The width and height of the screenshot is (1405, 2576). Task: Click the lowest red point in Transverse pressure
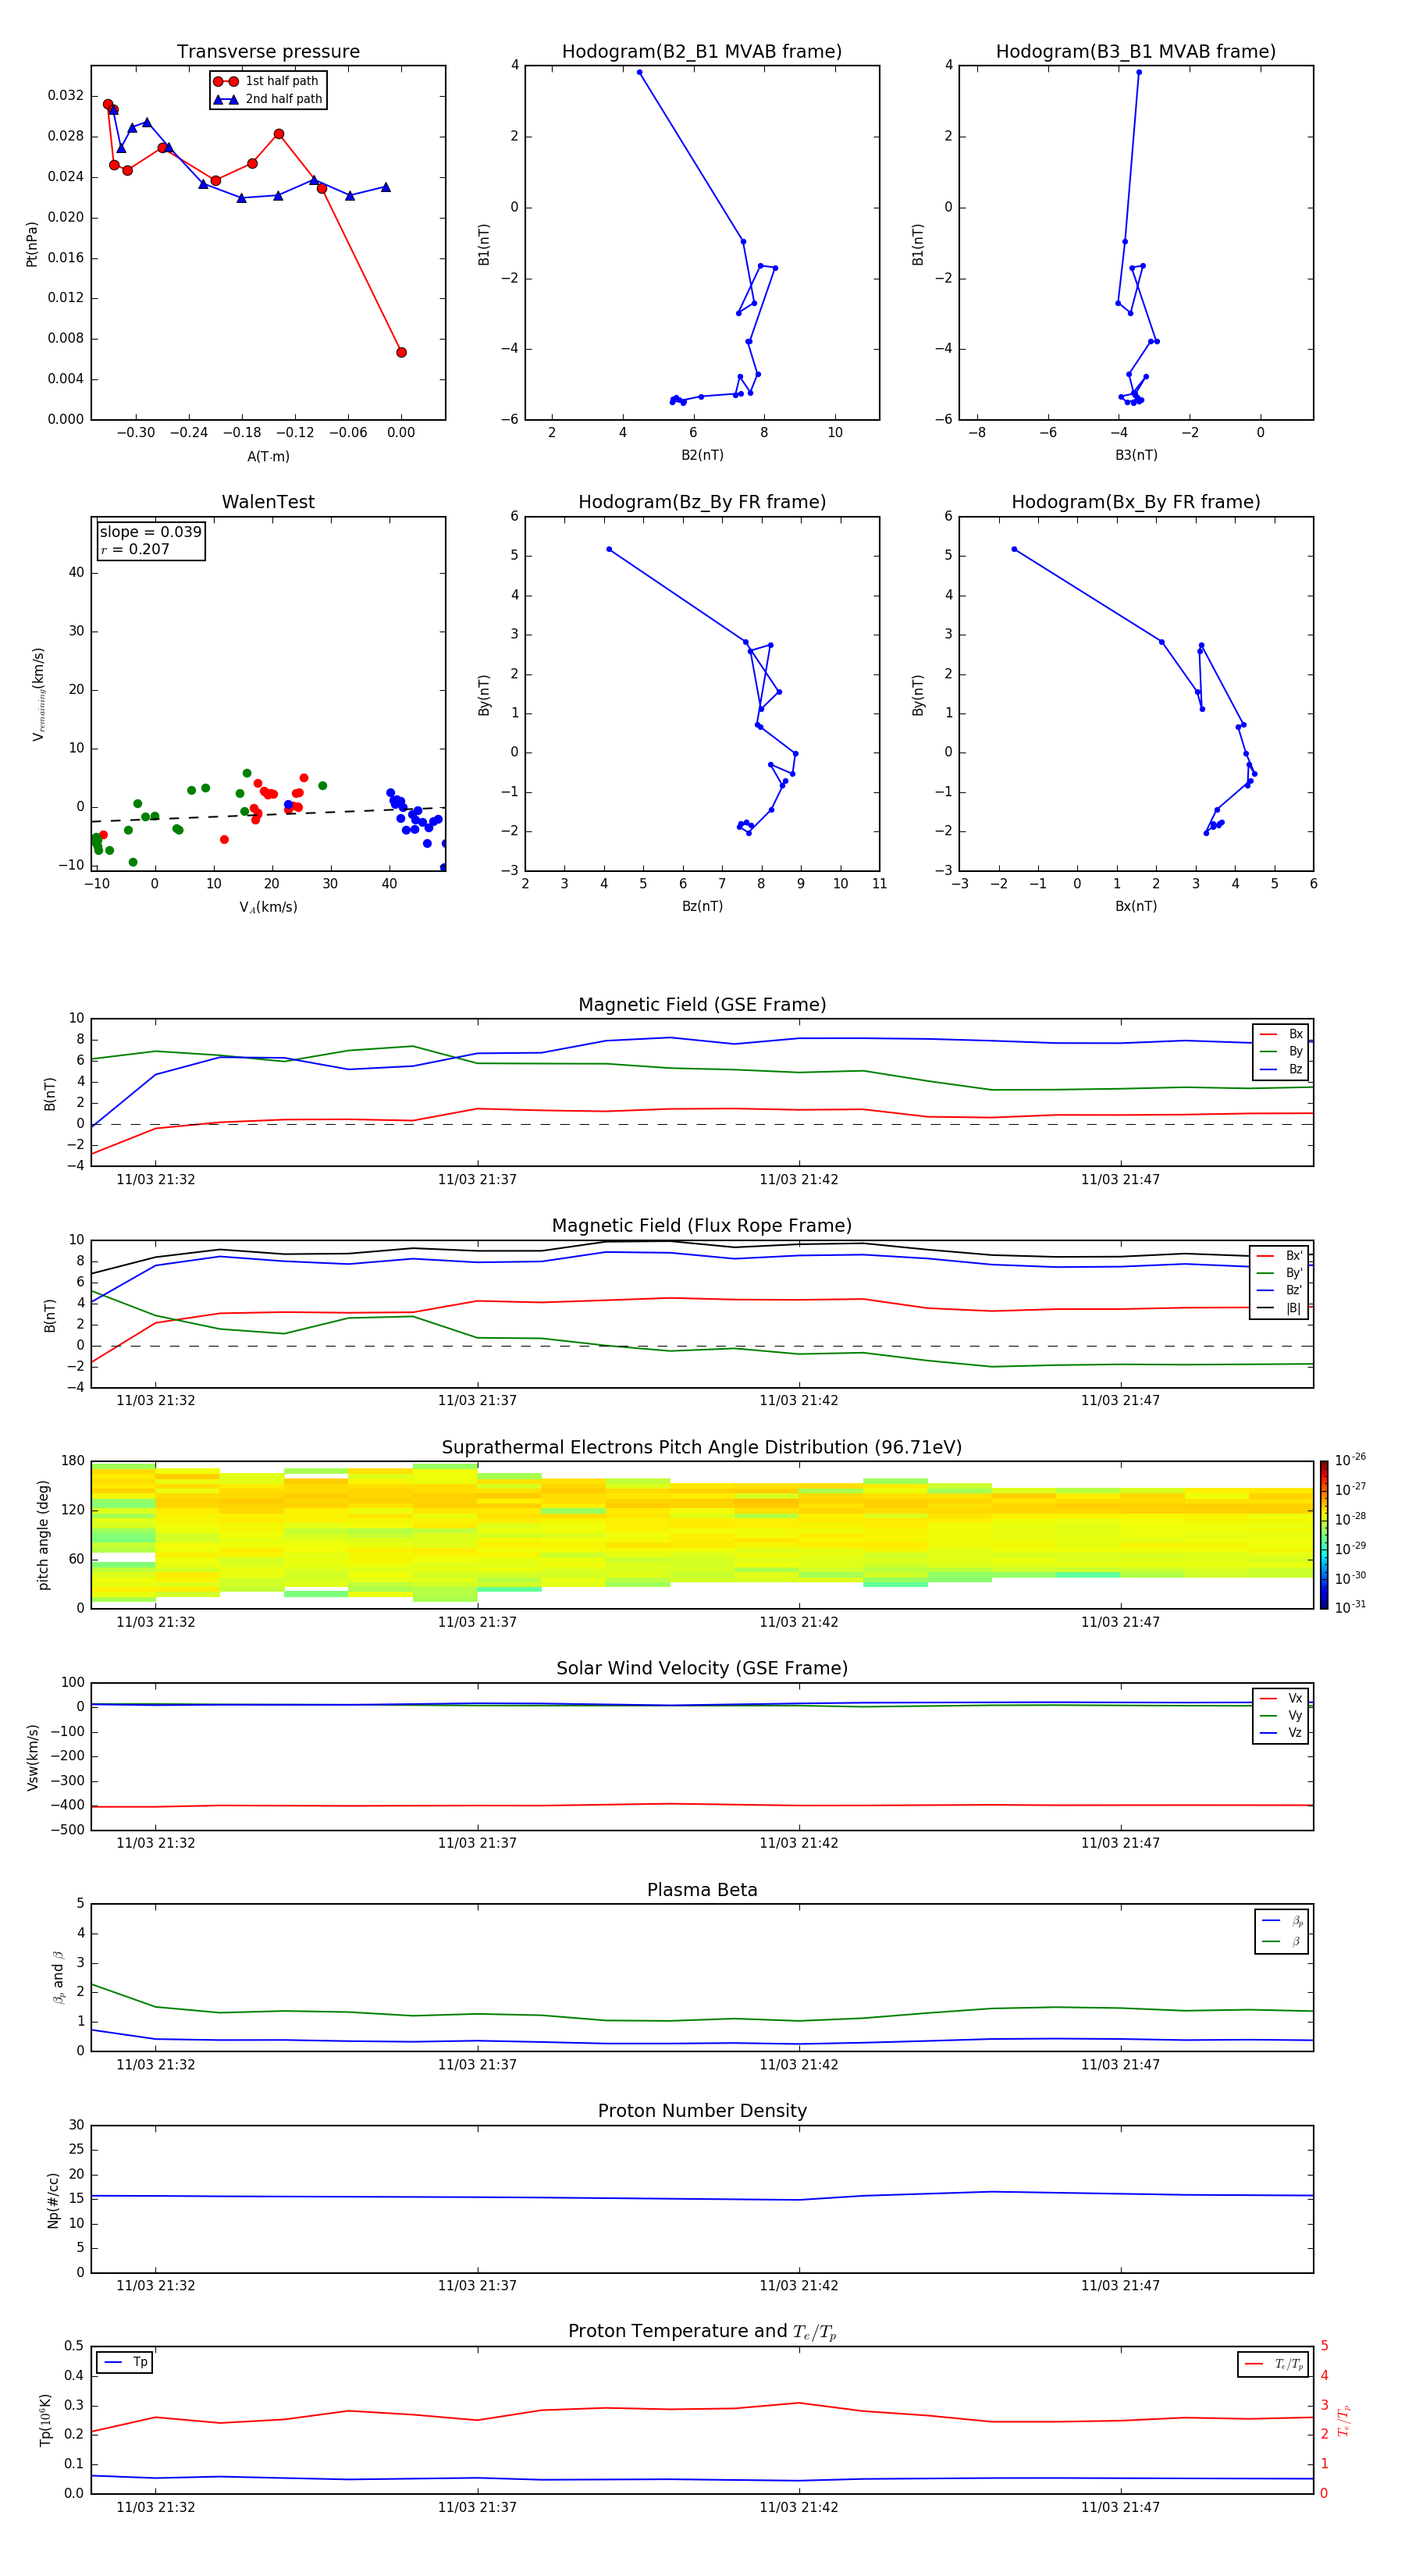401,352
